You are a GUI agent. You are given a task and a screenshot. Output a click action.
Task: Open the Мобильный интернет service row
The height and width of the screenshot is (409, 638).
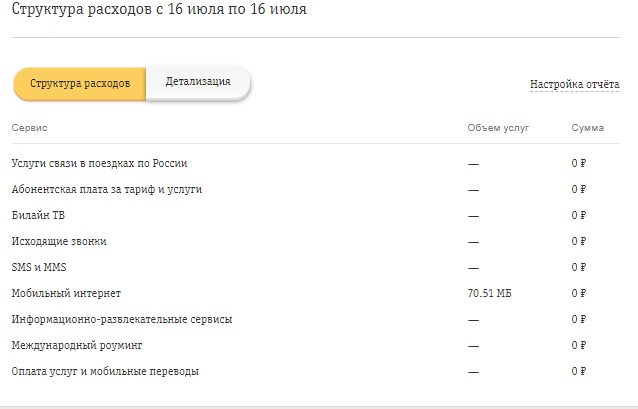[x=316, y=293]
